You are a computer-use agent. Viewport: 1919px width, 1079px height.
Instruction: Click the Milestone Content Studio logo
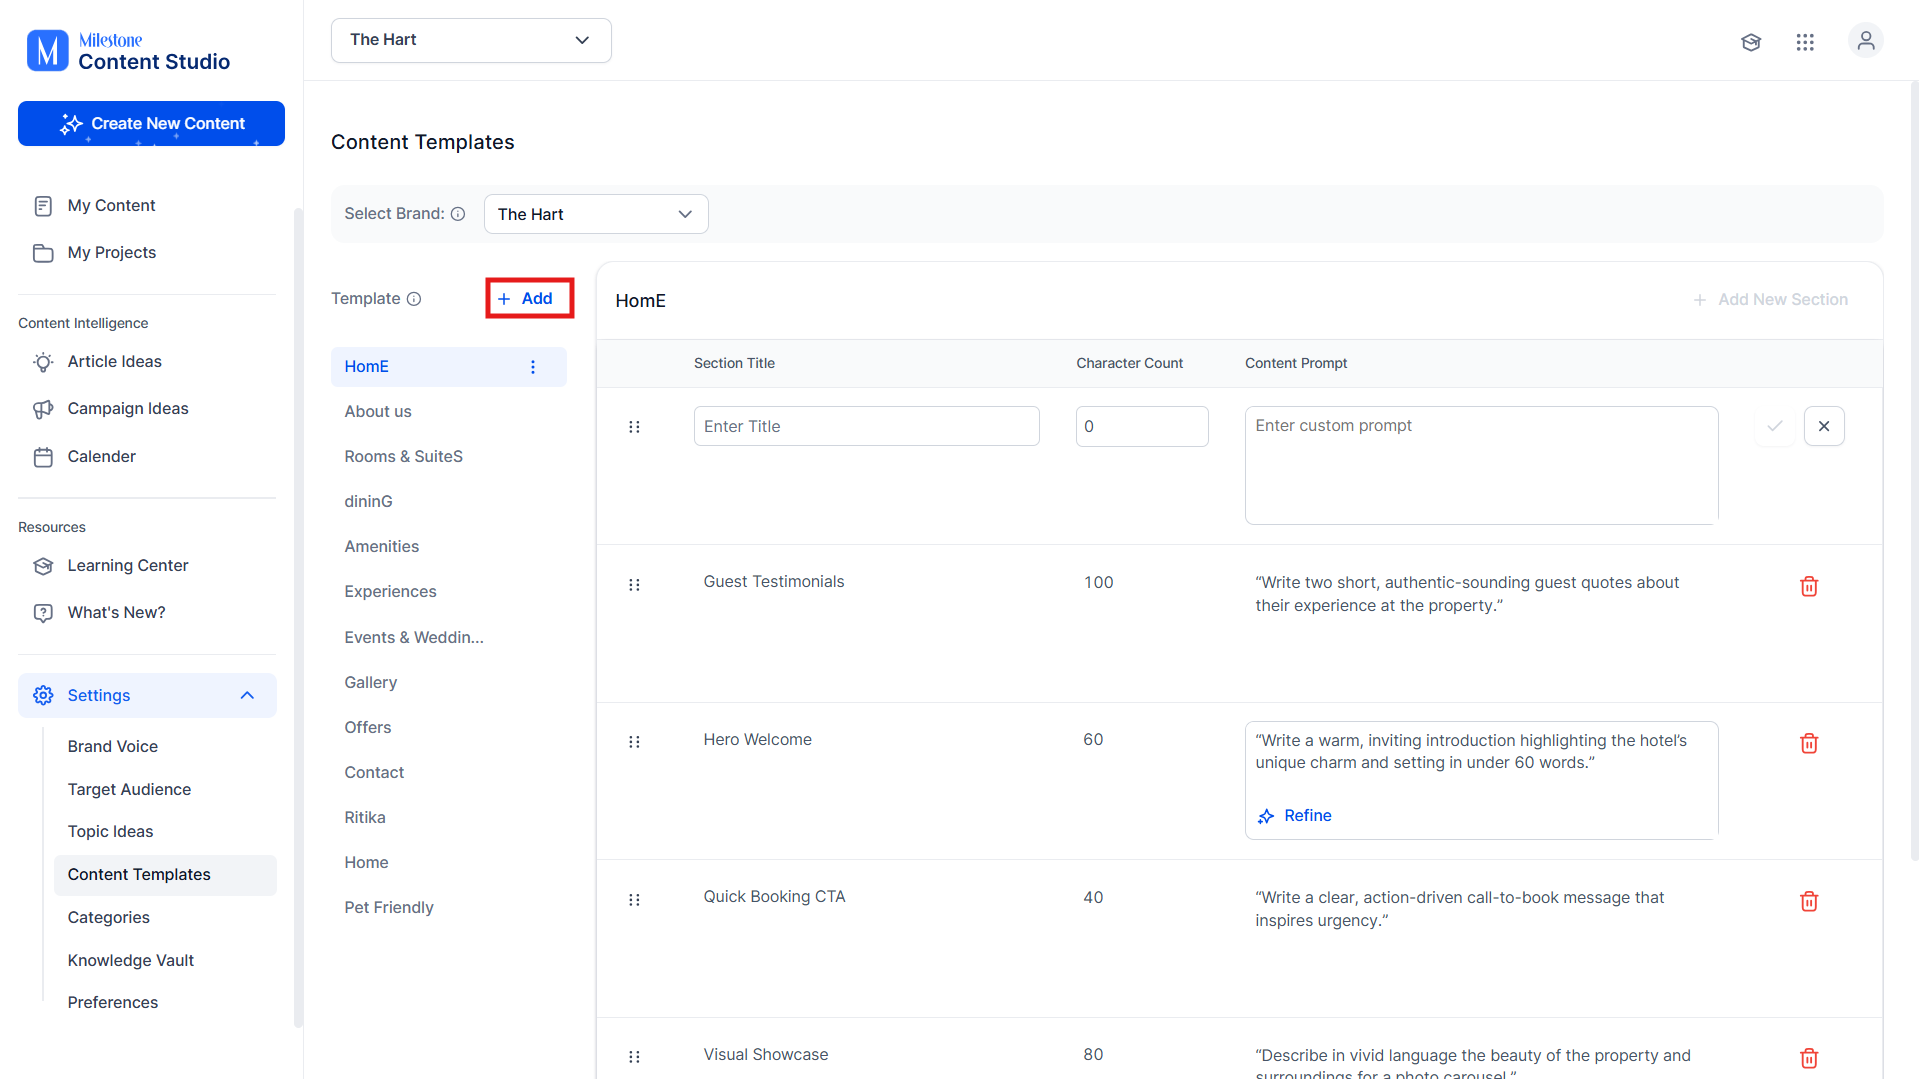(x=128, y=51)
